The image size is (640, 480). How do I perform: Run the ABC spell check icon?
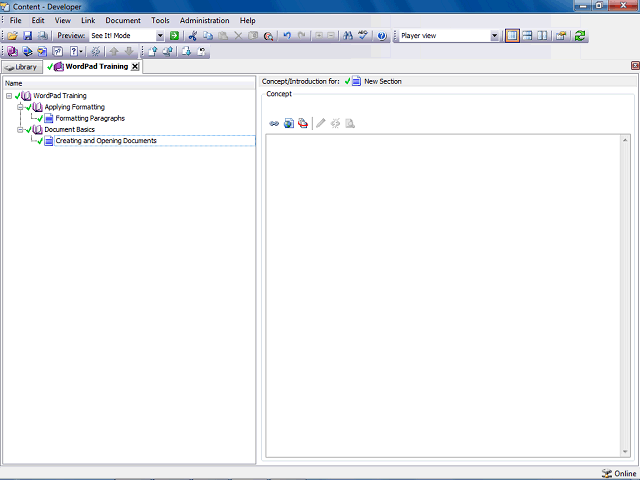tap(363, 36)
